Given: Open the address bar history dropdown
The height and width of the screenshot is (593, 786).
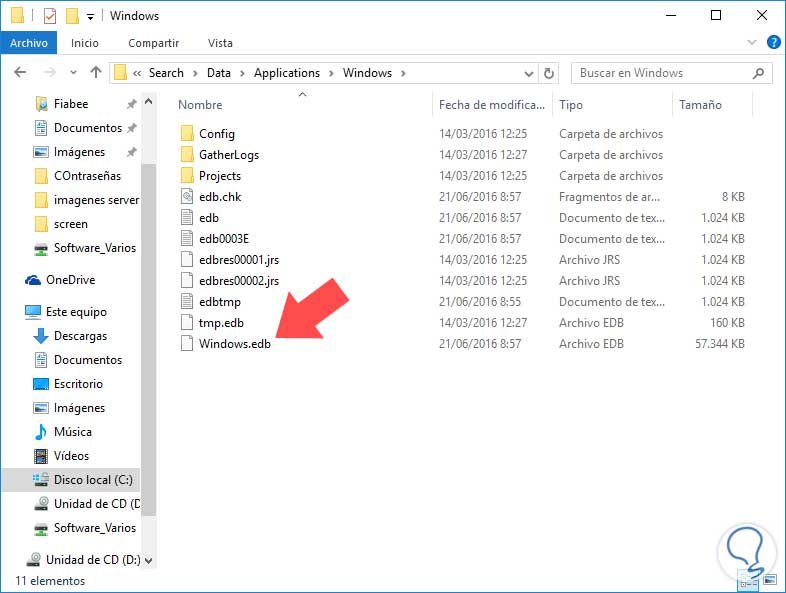Looking at the screenshot, I should coord(528,74).
